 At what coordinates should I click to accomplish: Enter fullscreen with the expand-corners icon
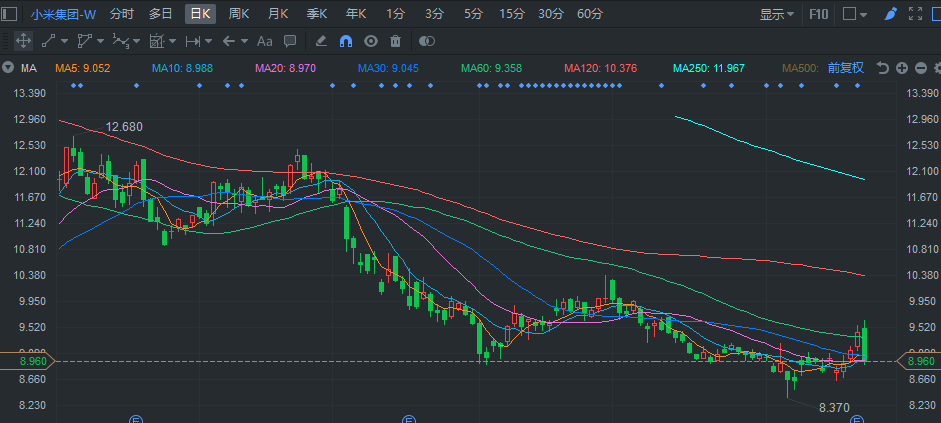pos(915,13)
